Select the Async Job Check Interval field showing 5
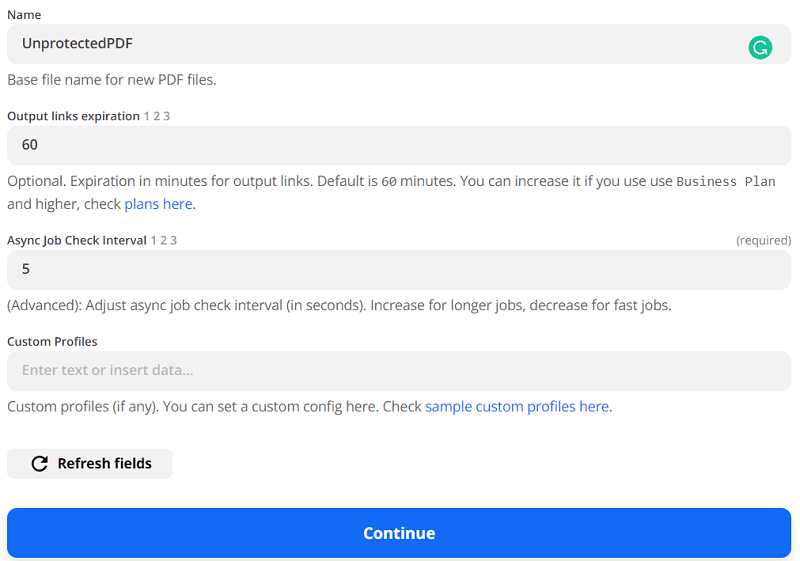This screenshot has width=800, height=561. [x=398, y=269]
